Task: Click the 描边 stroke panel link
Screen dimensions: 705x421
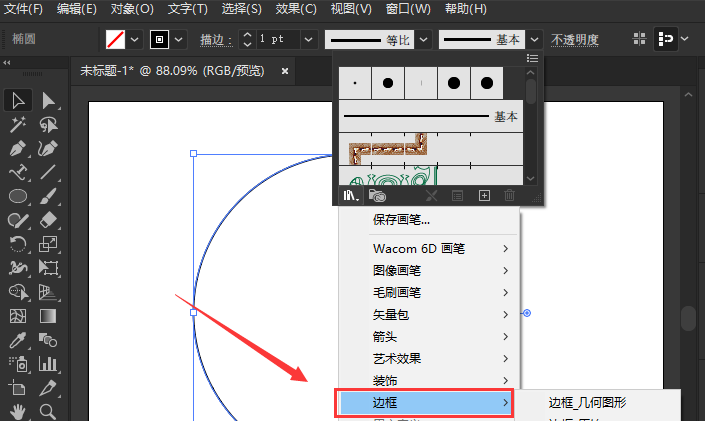Action: (216, 40)
